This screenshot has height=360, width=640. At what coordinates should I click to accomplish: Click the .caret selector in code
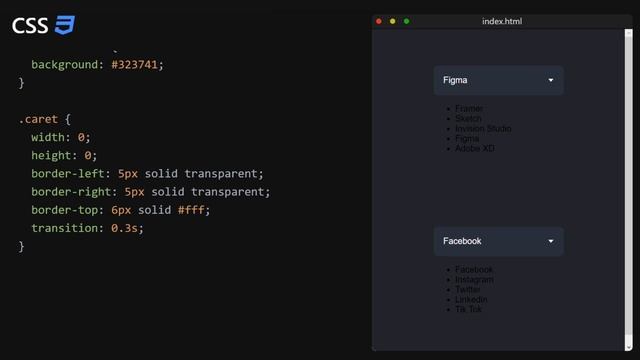point(38,119)
